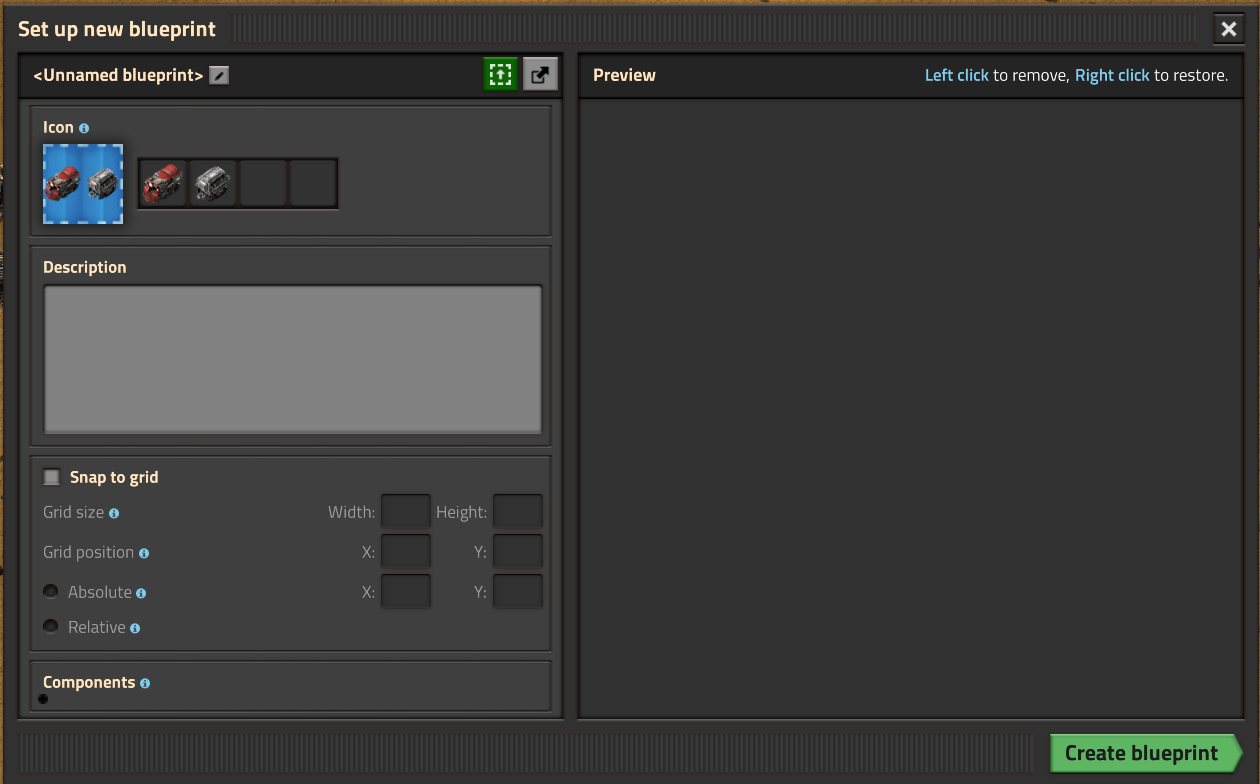This screenshot has height=784, width=1260.
Task: Open the info tooltip next to Icon
Action: (x=84, y=128)
